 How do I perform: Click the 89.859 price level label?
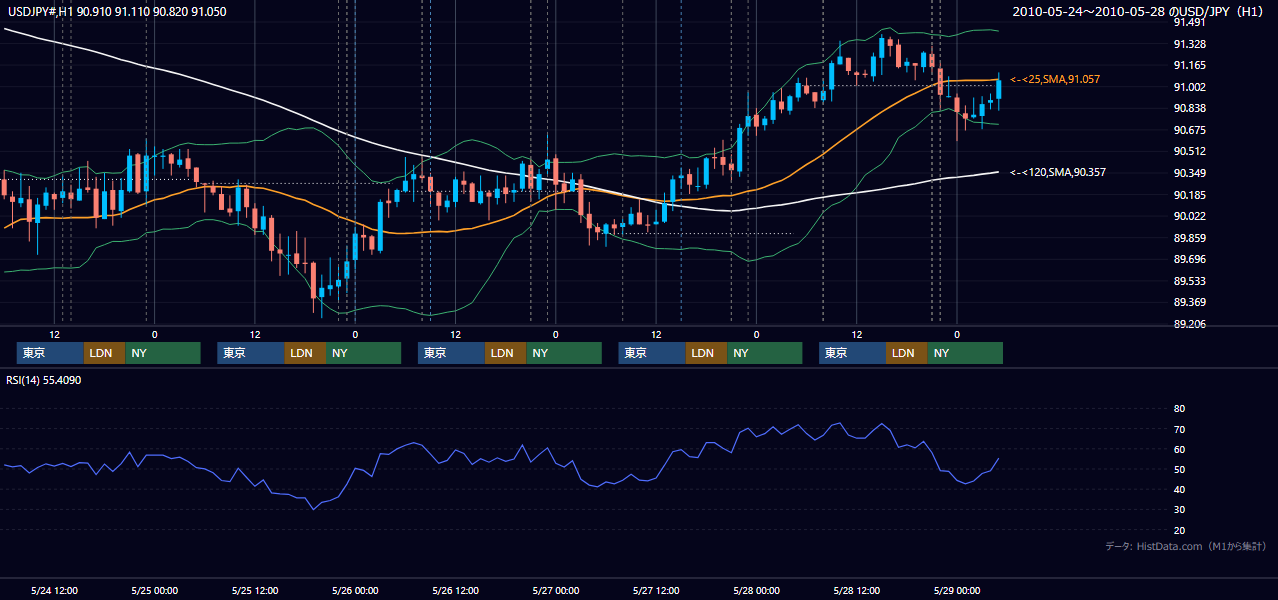click(1190, 238)
